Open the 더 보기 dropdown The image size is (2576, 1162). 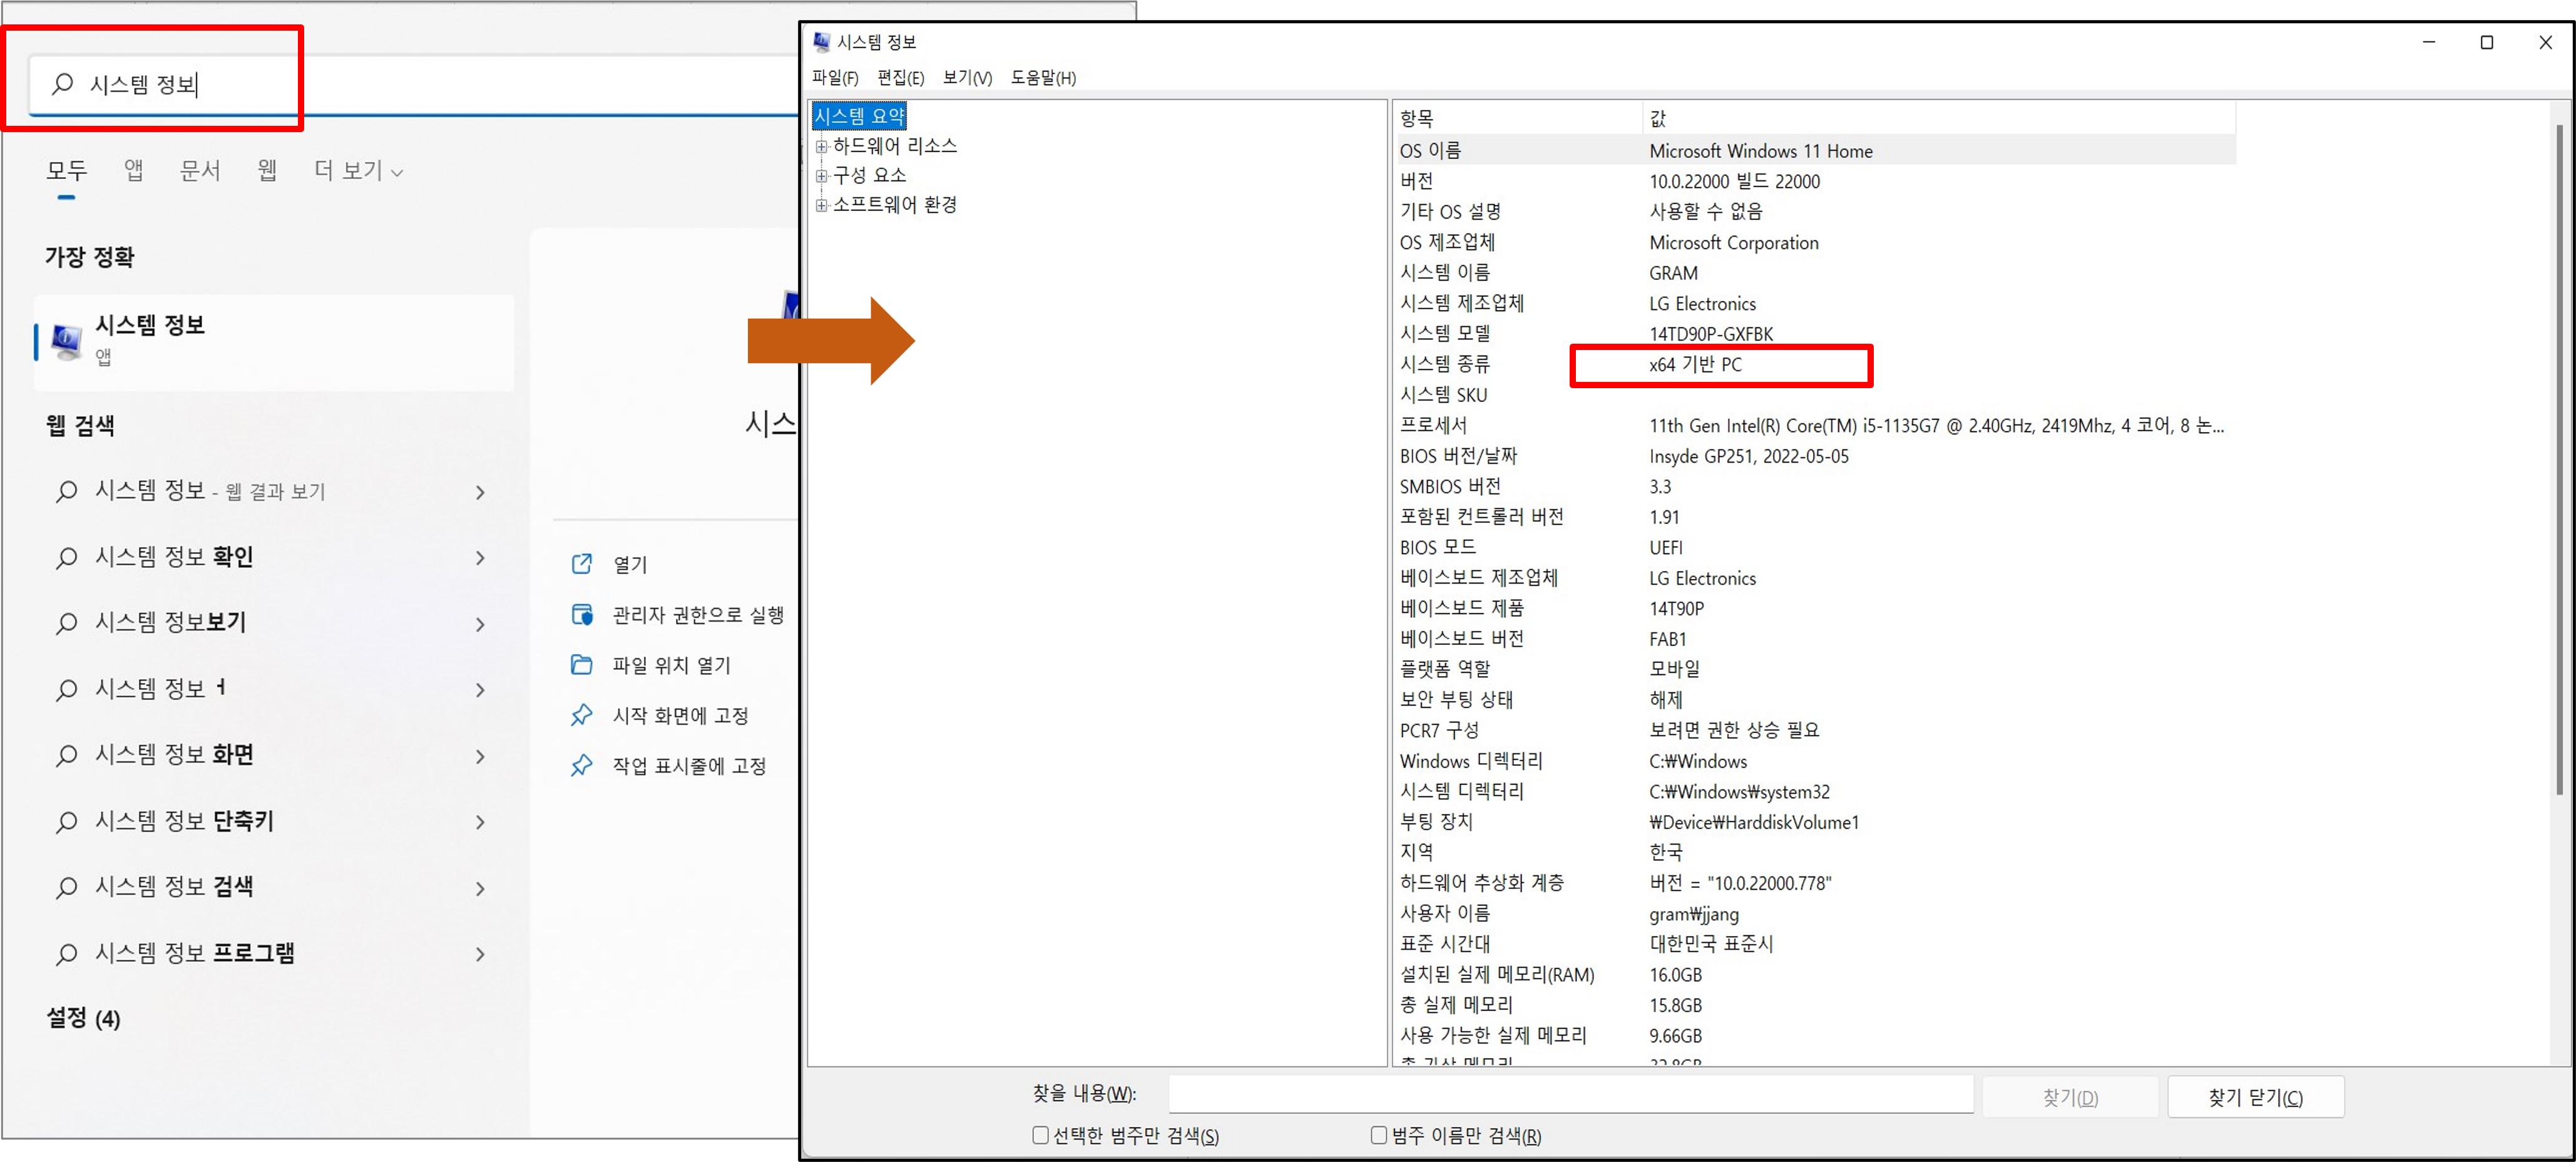356,171
